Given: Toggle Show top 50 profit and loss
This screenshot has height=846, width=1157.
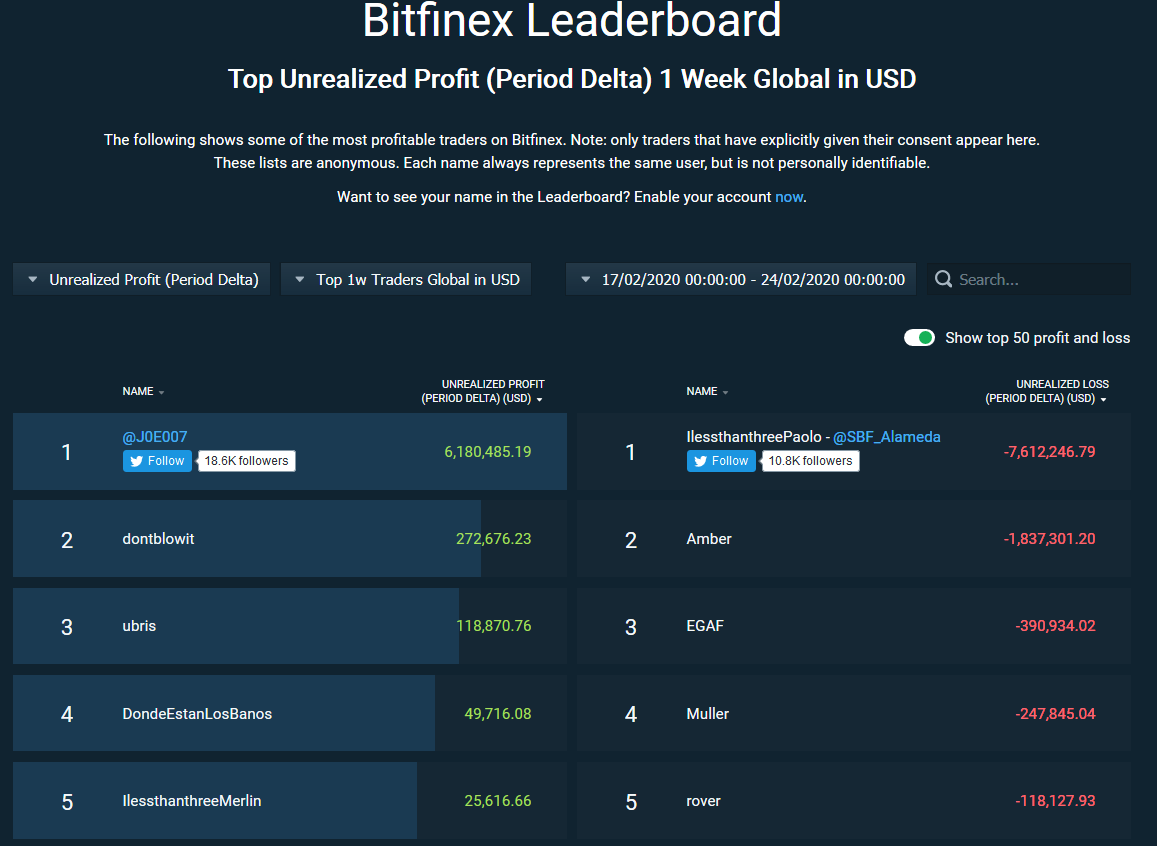Looking at the screenshot, I should [919, 338].
